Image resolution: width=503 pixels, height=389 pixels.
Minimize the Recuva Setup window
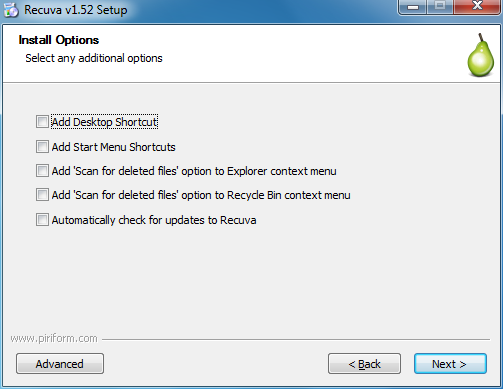pyautogui.click(x=413, y=7)
